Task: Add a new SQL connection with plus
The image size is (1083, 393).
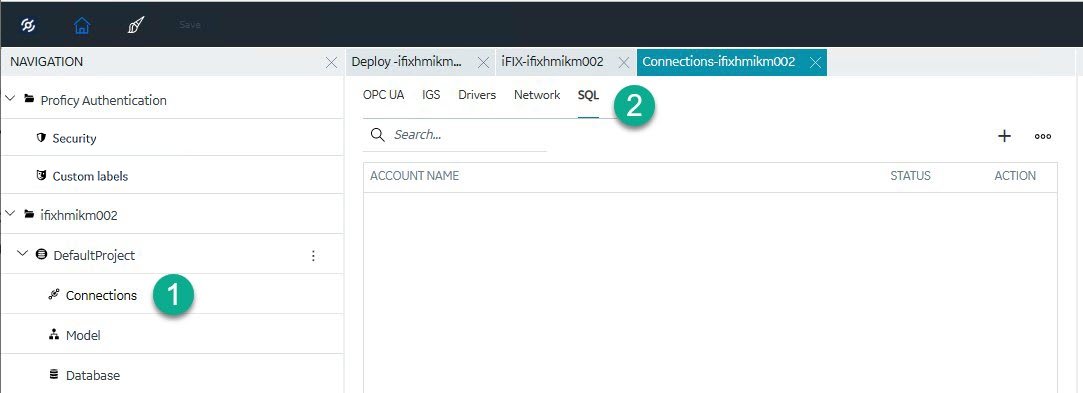Action: pyautogui.click(x=1004, y=136)
